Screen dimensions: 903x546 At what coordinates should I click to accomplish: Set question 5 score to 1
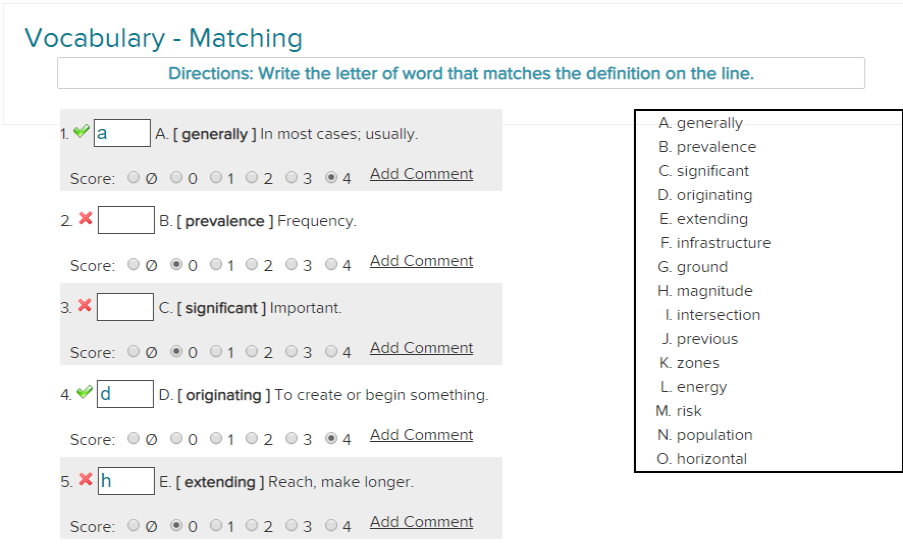coord(216,525)
